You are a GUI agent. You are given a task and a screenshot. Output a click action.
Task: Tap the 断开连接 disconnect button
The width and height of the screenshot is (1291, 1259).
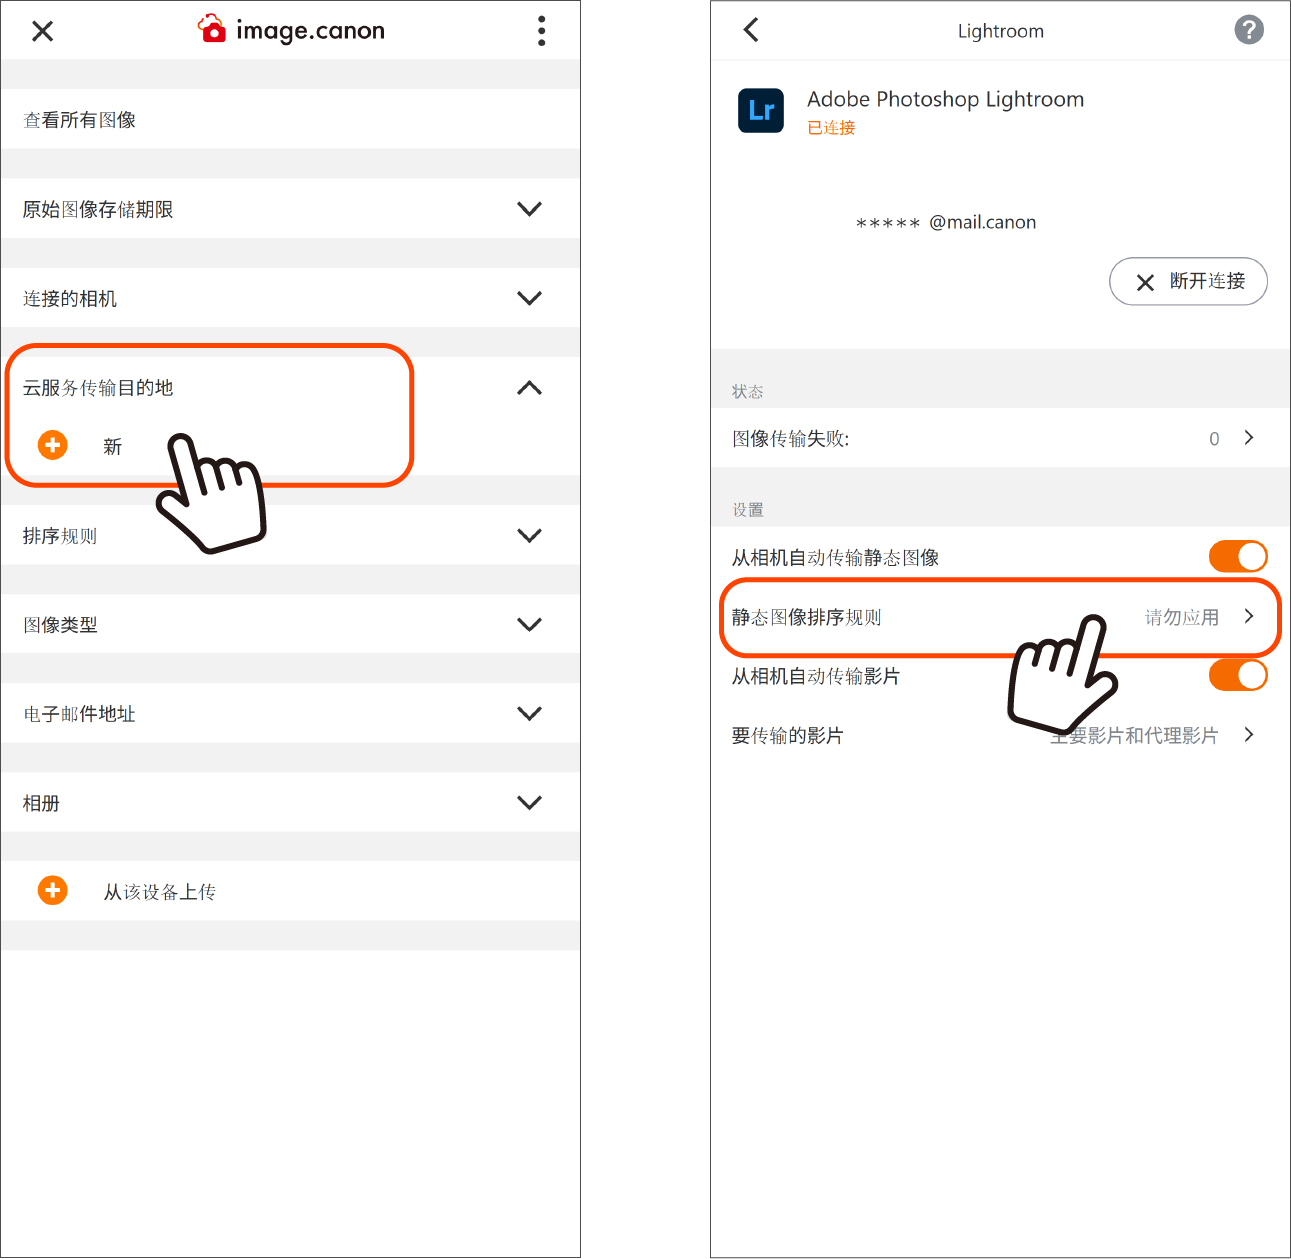click(1188, 282)
